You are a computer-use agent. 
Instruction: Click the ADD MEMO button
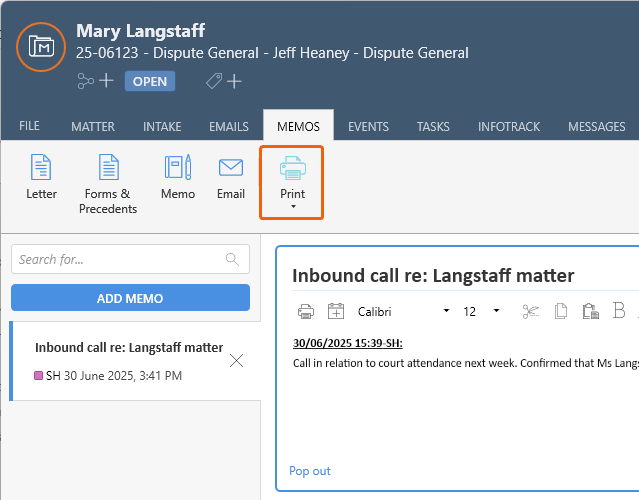click(130, 298)
